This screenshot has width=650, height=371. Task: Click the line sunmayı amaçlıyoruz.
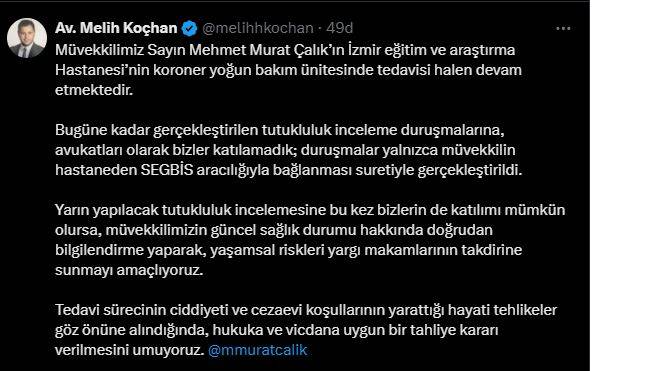click(x=129, y=270)
